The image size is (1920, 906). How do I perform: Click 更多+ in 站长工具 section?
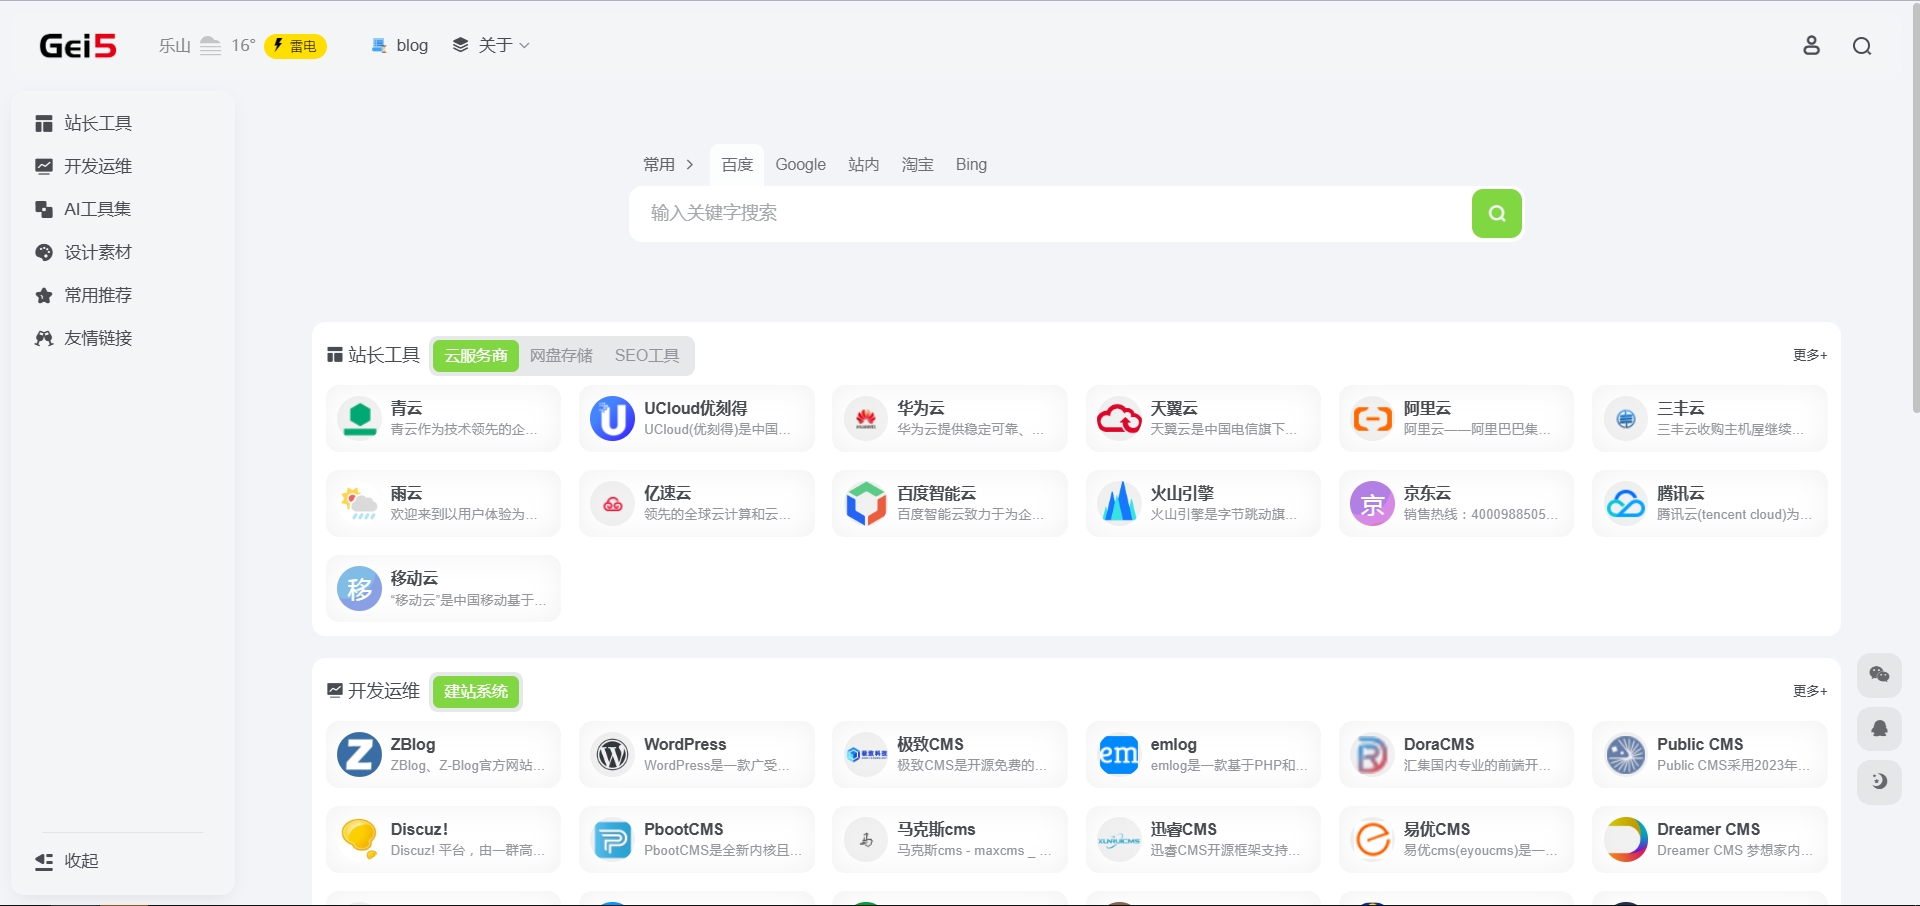coord(1810,355)
